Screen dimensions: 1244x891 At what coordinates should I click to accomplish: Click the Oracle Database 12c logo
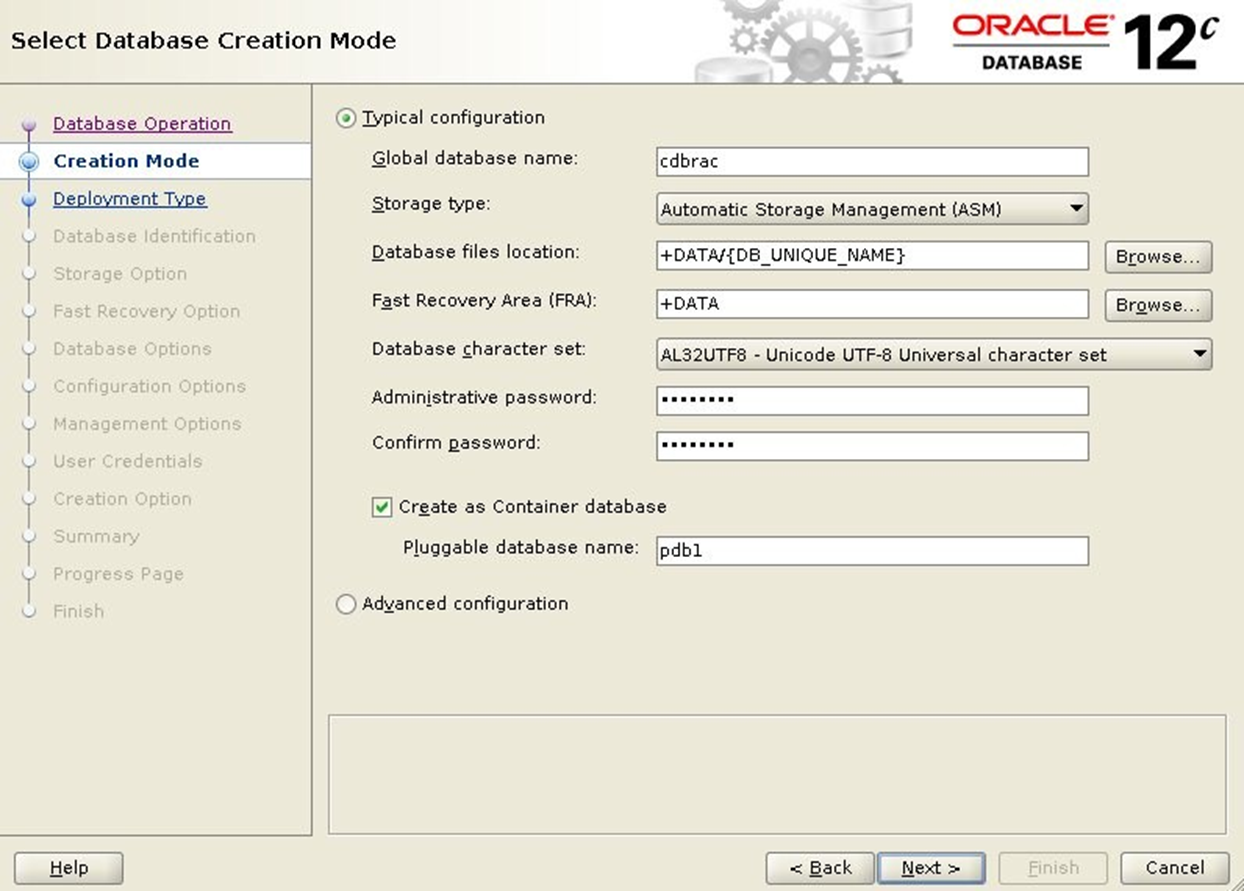point(1086,41)
